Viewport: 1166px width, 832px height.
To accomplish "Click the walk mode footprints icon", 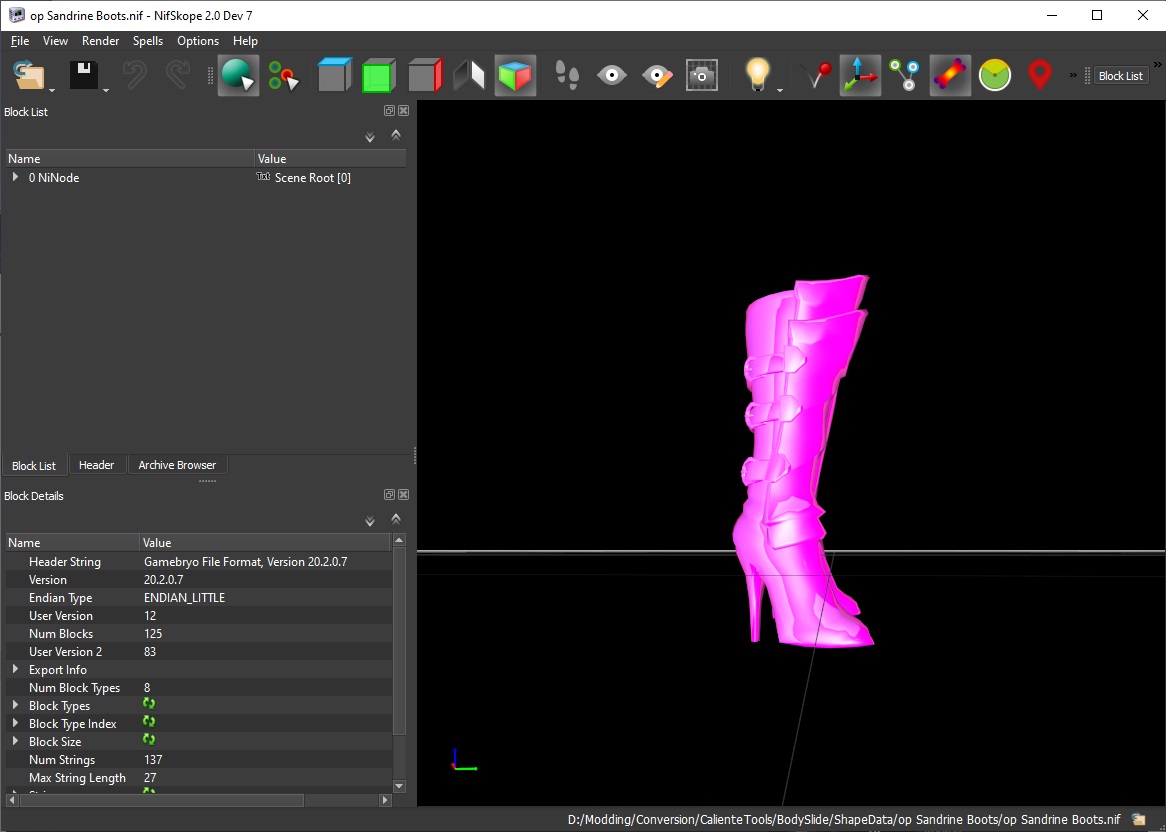I will pyautogui.click(x=567, y=76).
